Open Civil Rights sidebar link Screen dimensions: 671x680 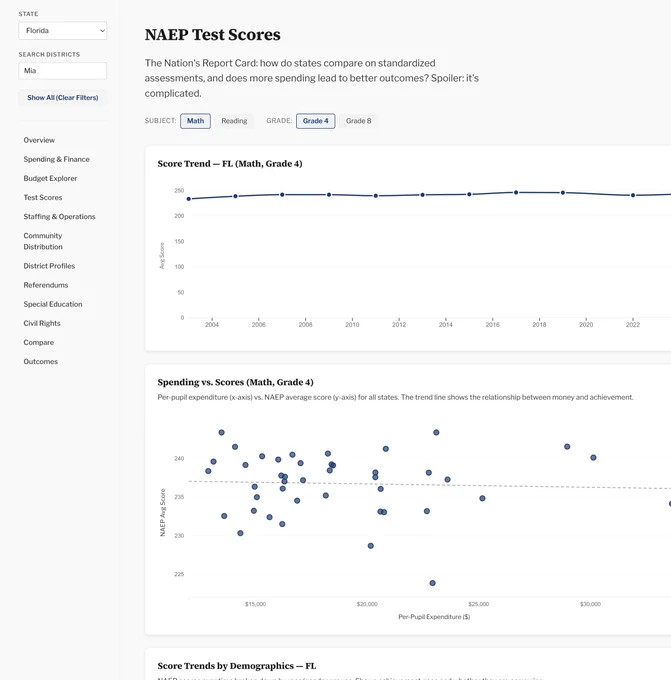(42, 323)
